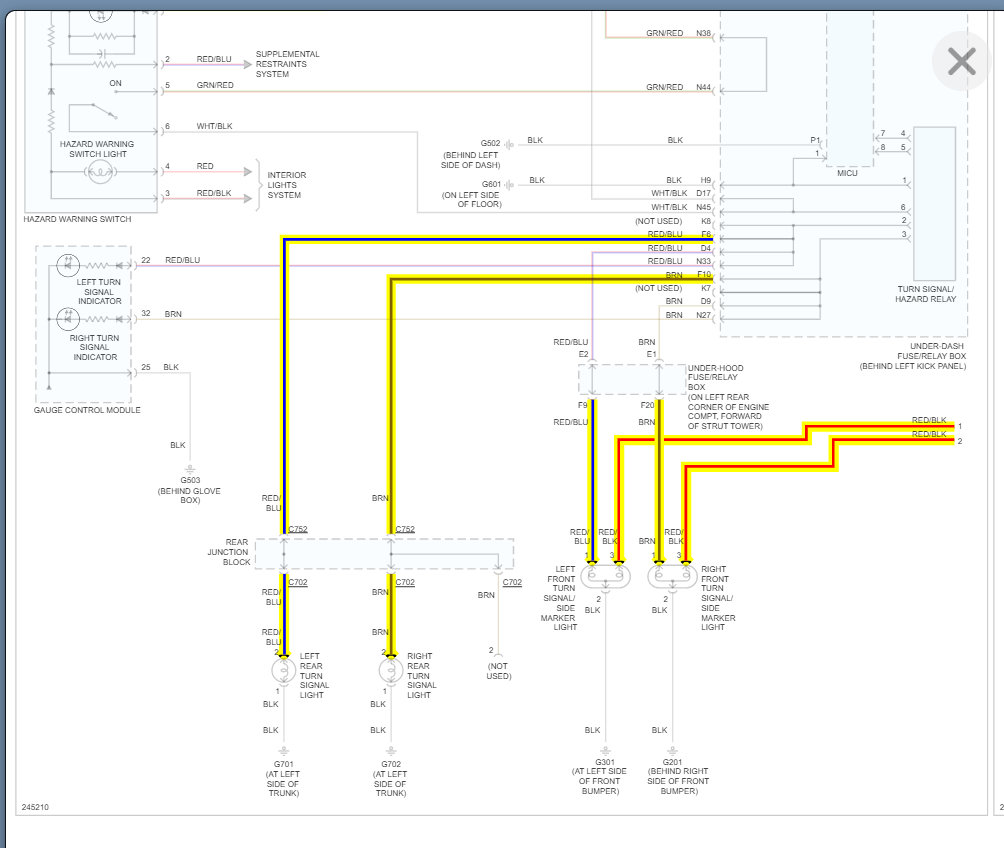This screenshot has height=848, width=1004.
Task: Click the RIGHT TURN SIGNAL INDICATOR label
Action: 95,347
